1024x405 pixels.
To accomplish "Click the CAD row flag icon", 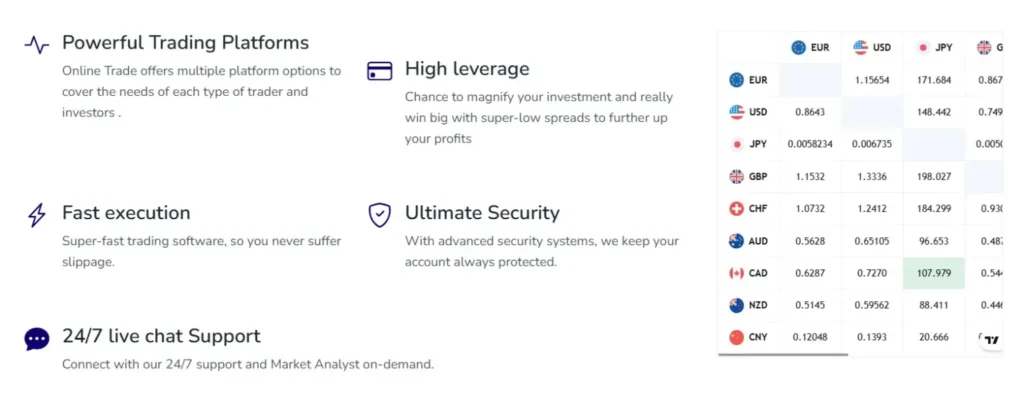I will point(737,273).
